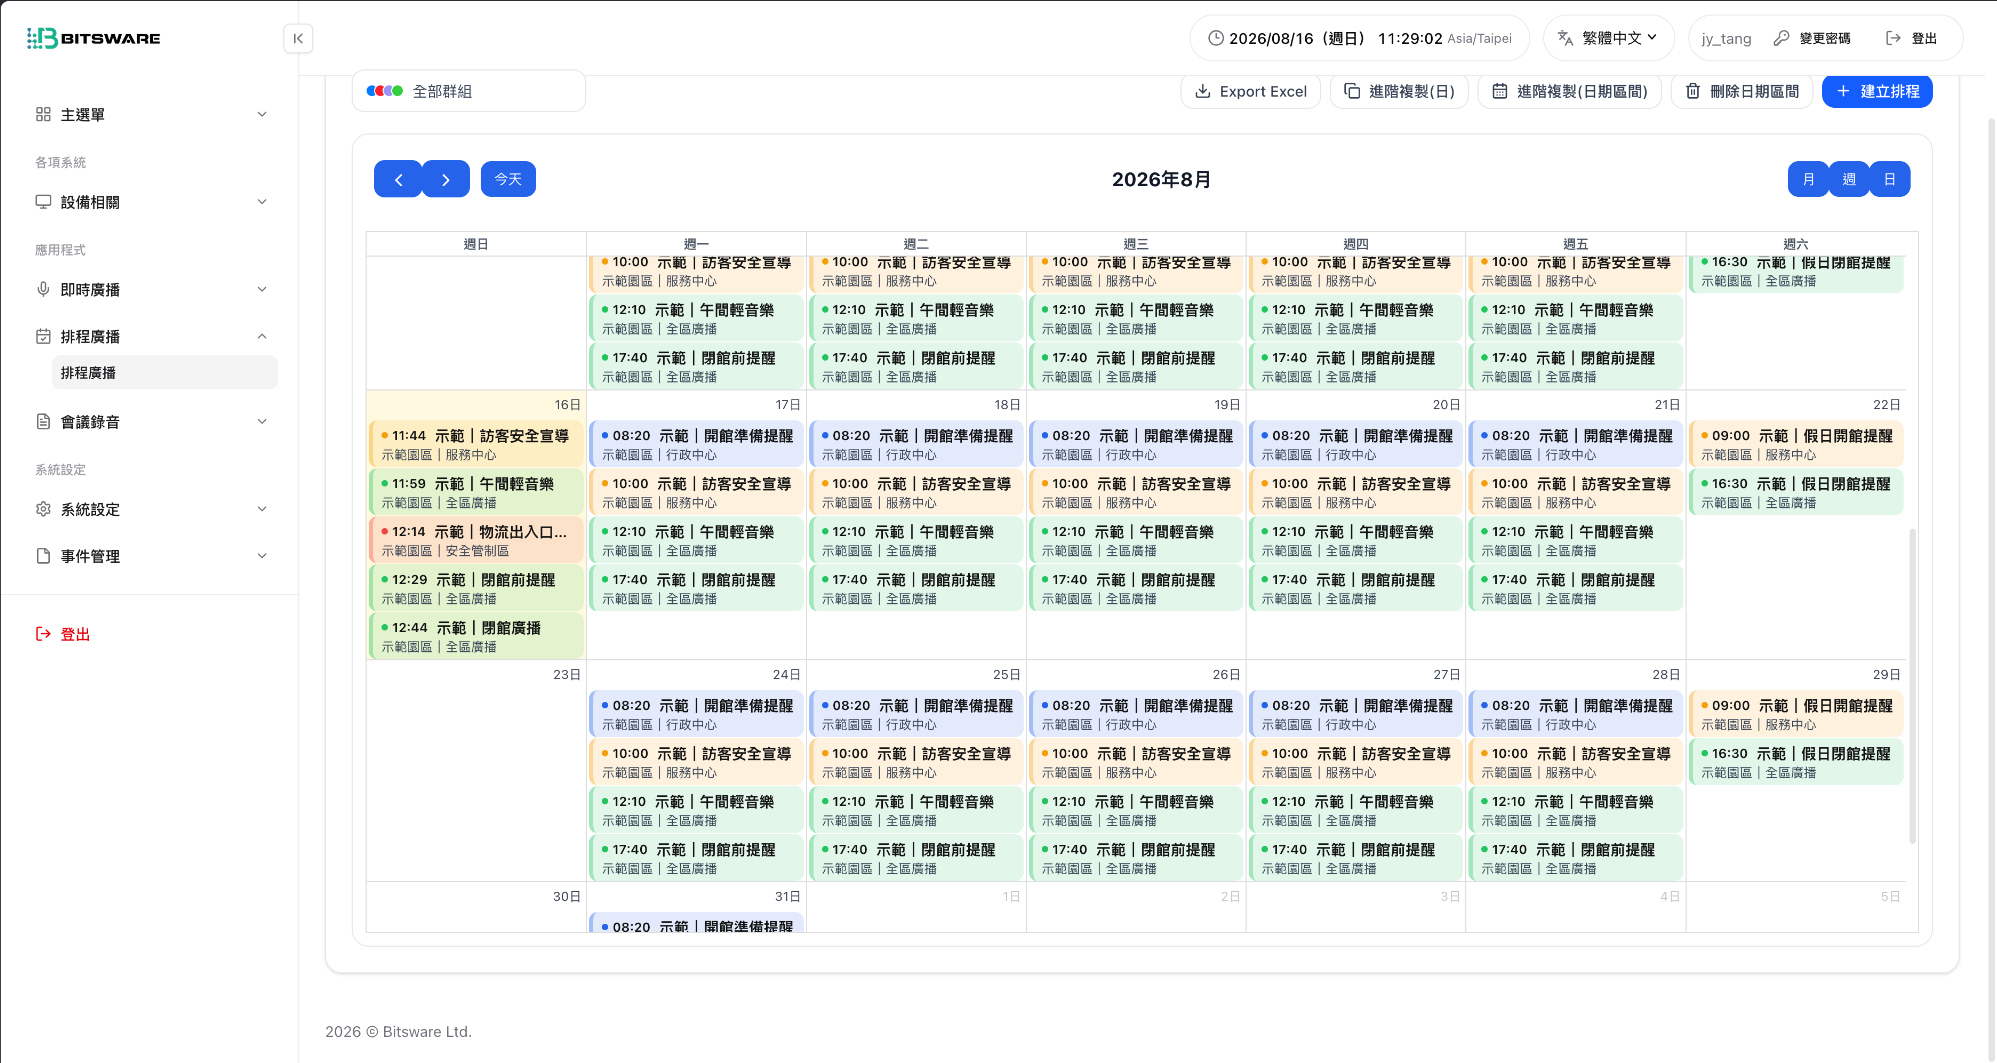
Task: Open the 09:00 假日開館提醒 event on the 22nd
Action: (1796, 444)
